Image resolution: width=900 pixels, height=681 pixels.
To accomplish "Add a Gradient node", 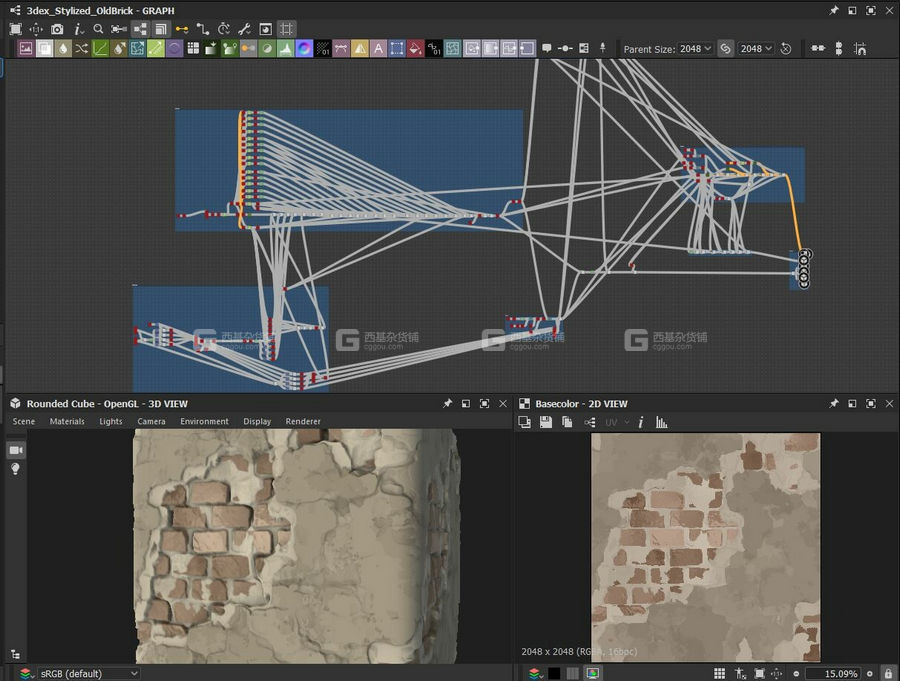I will coord(211,49).
